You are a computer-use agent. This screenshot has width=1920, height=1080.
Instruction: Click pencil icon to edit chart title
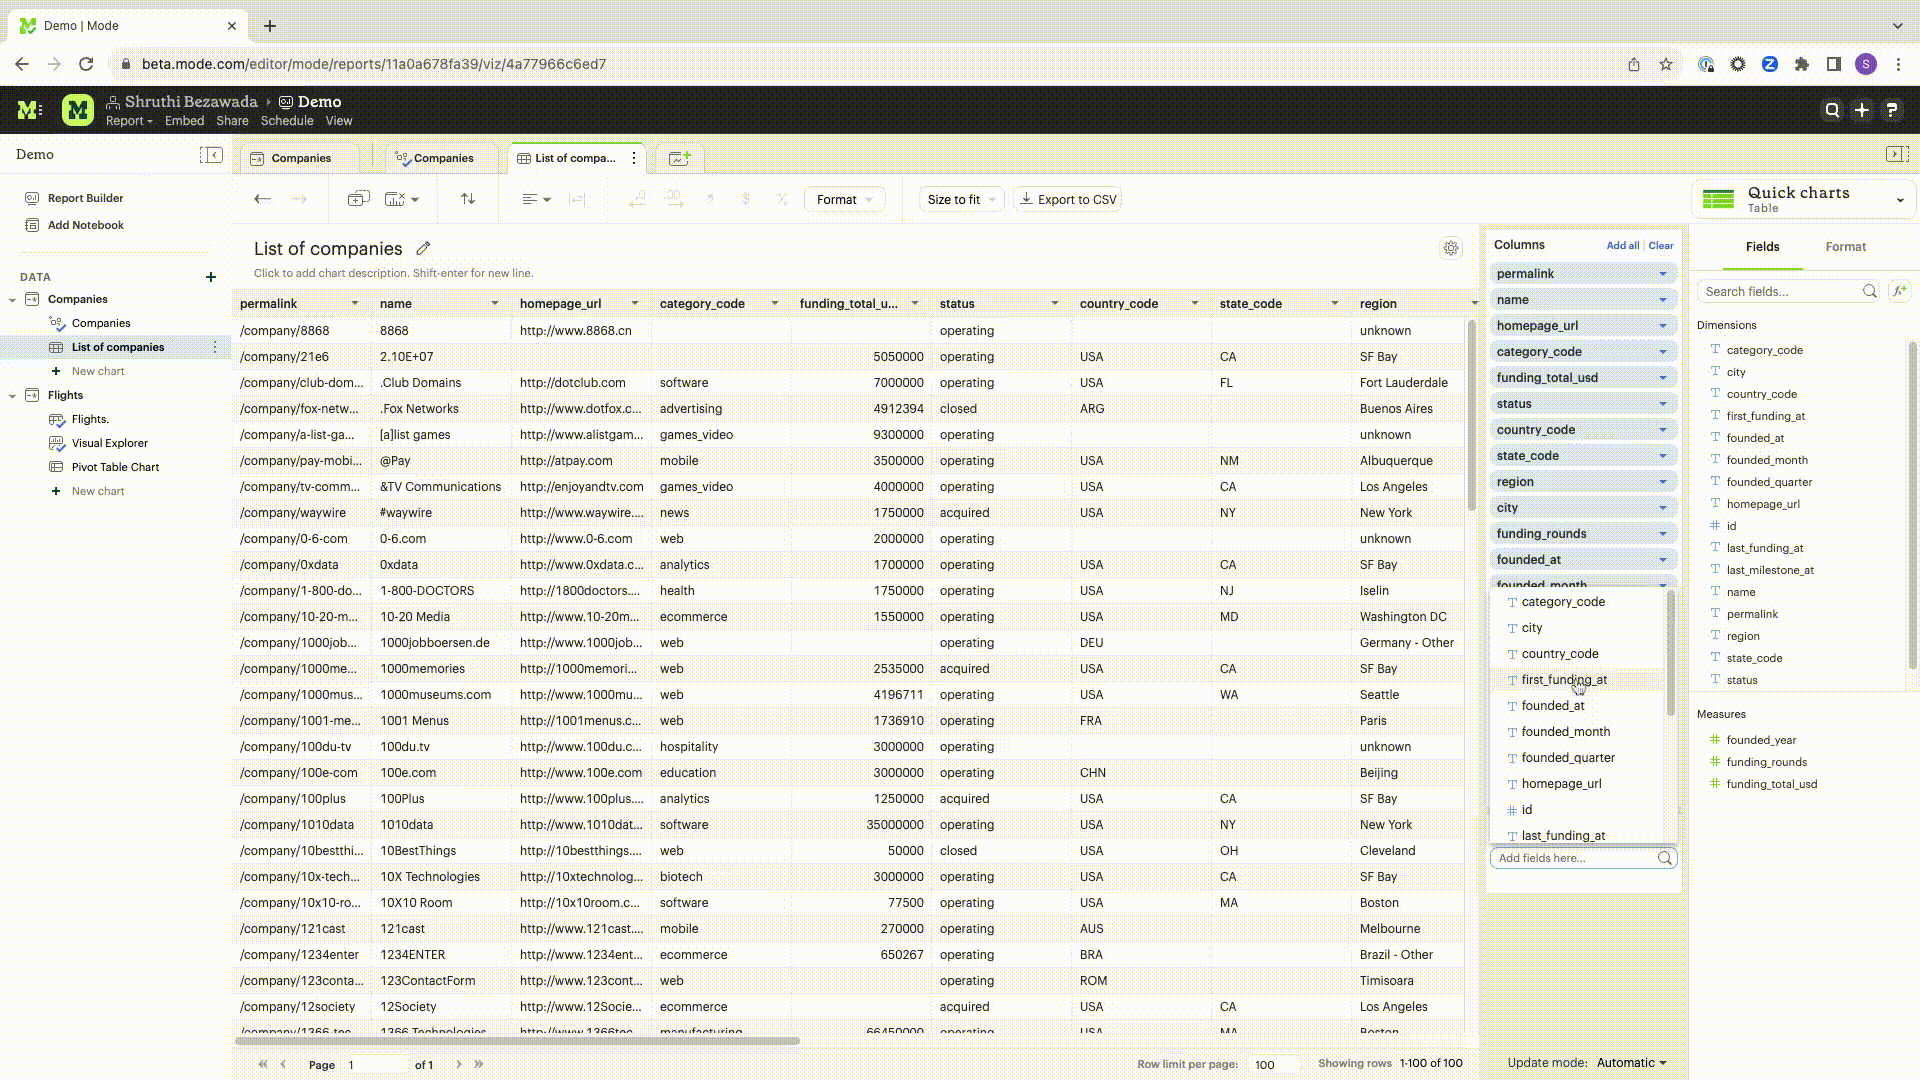point(423,248)
